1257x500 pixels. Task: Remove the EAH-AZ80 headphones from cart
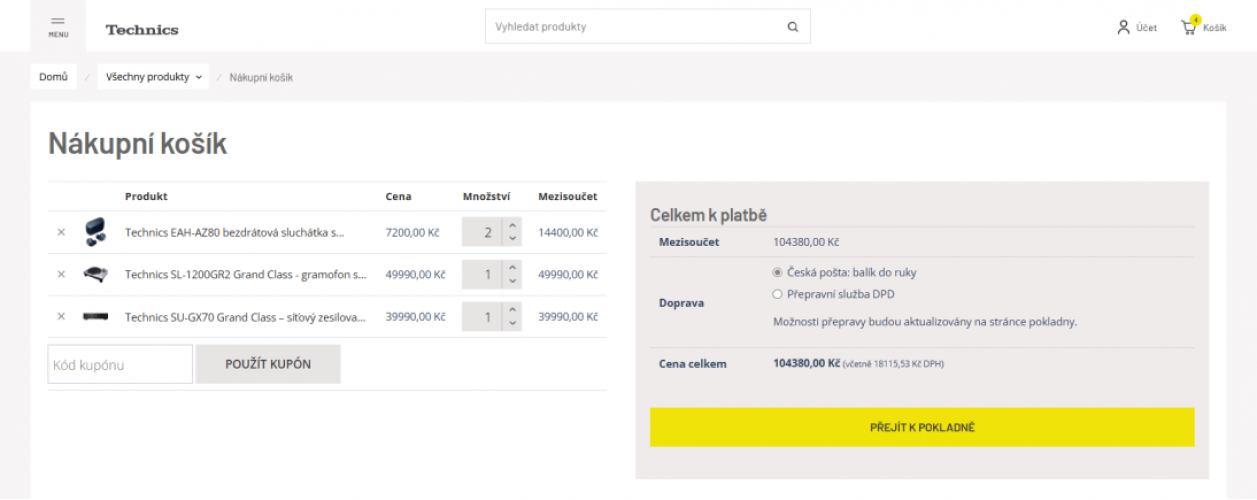click(61, 232)
